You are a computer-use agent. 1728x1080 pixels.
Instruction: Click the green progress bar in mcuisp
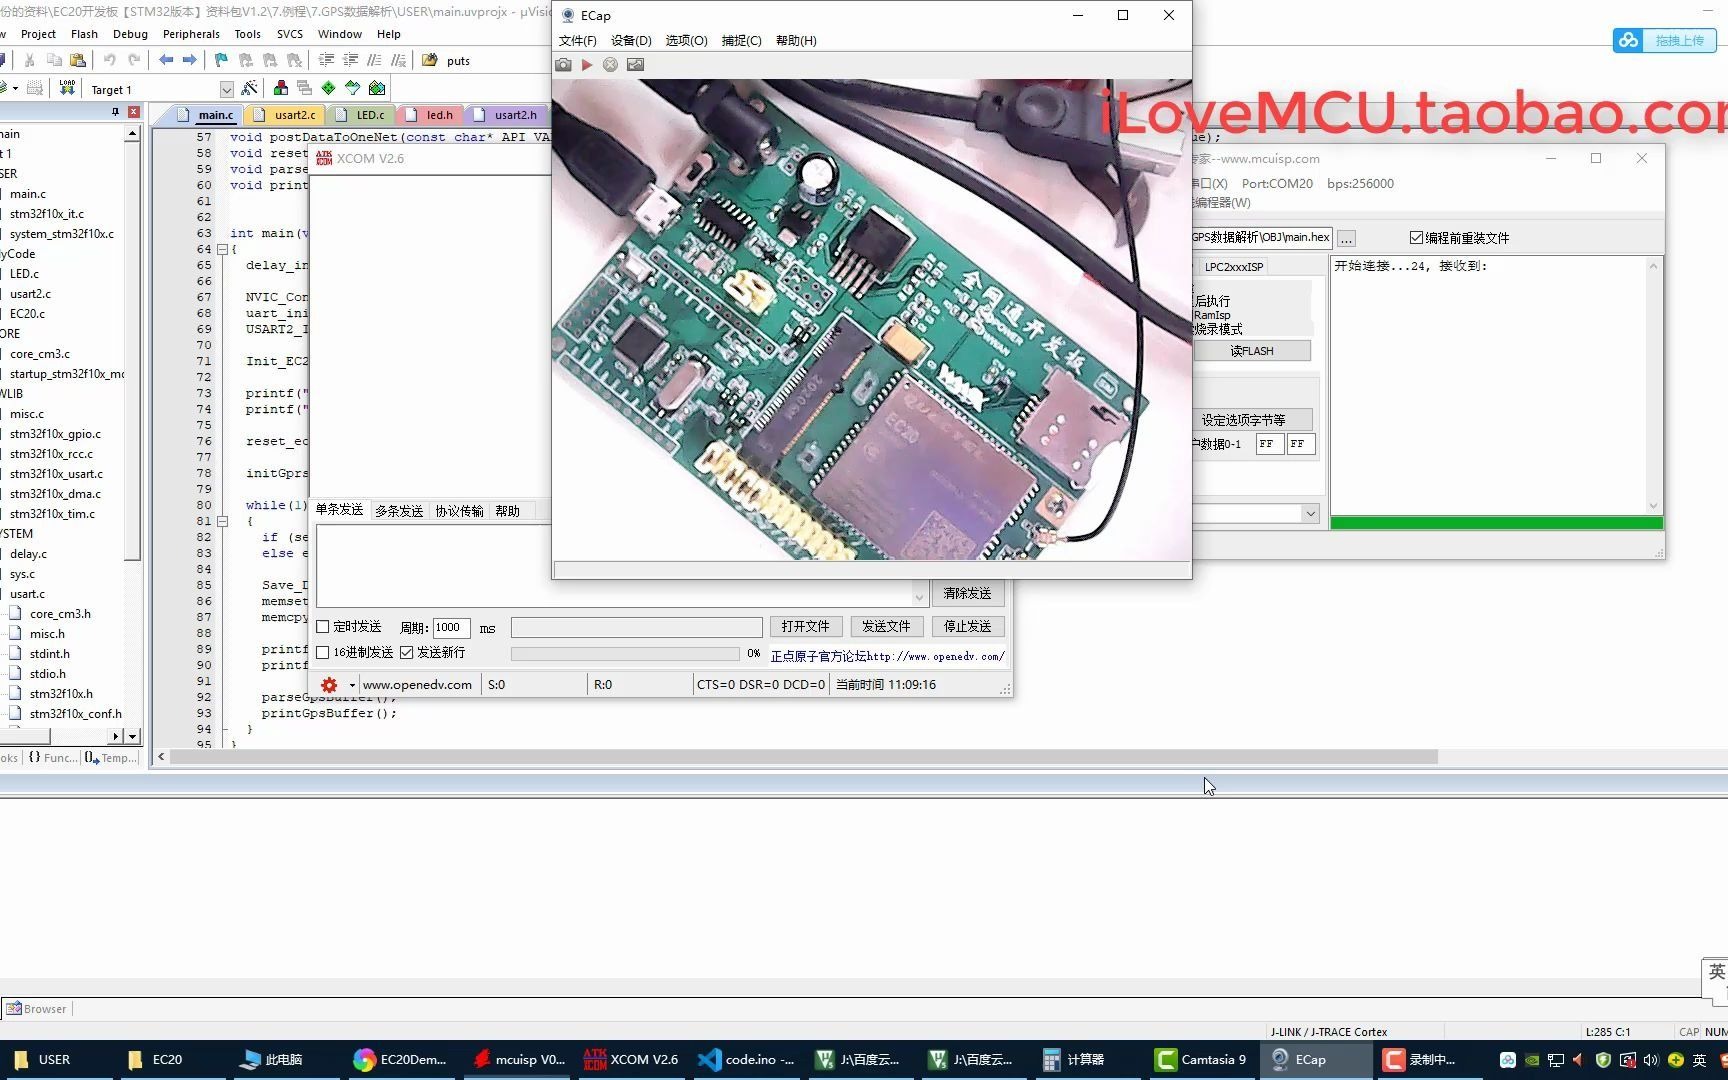click(1493, 521)
